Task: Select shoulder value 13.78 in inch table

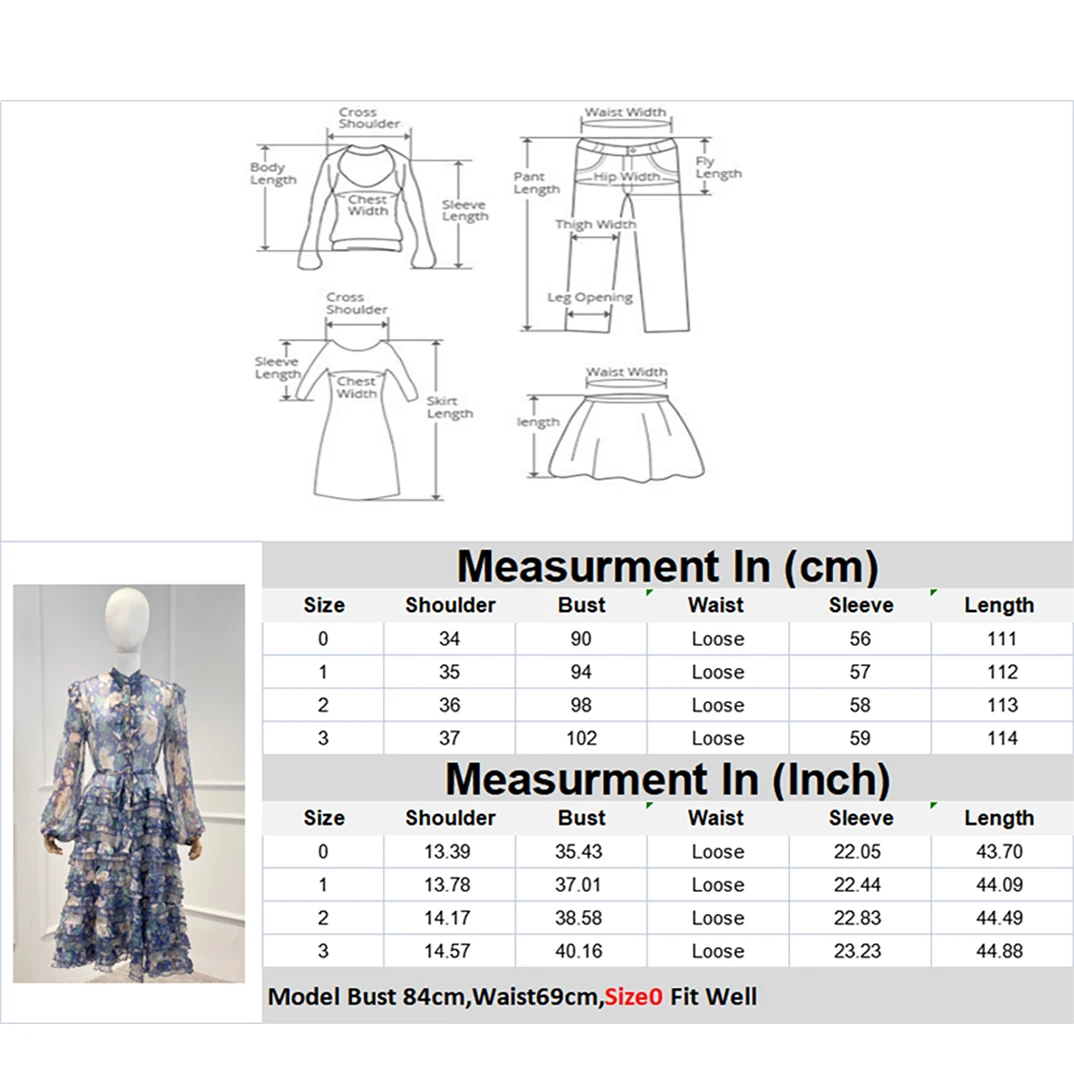Action: tap(447, 885)
